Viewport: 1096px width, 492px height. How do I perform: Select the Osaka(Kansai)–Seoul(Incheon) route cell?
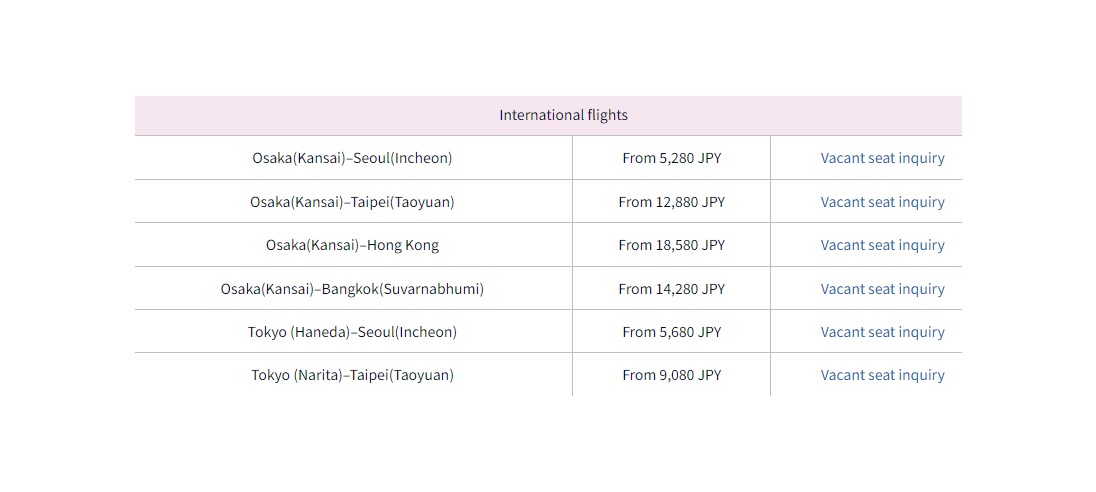[353, 158]
